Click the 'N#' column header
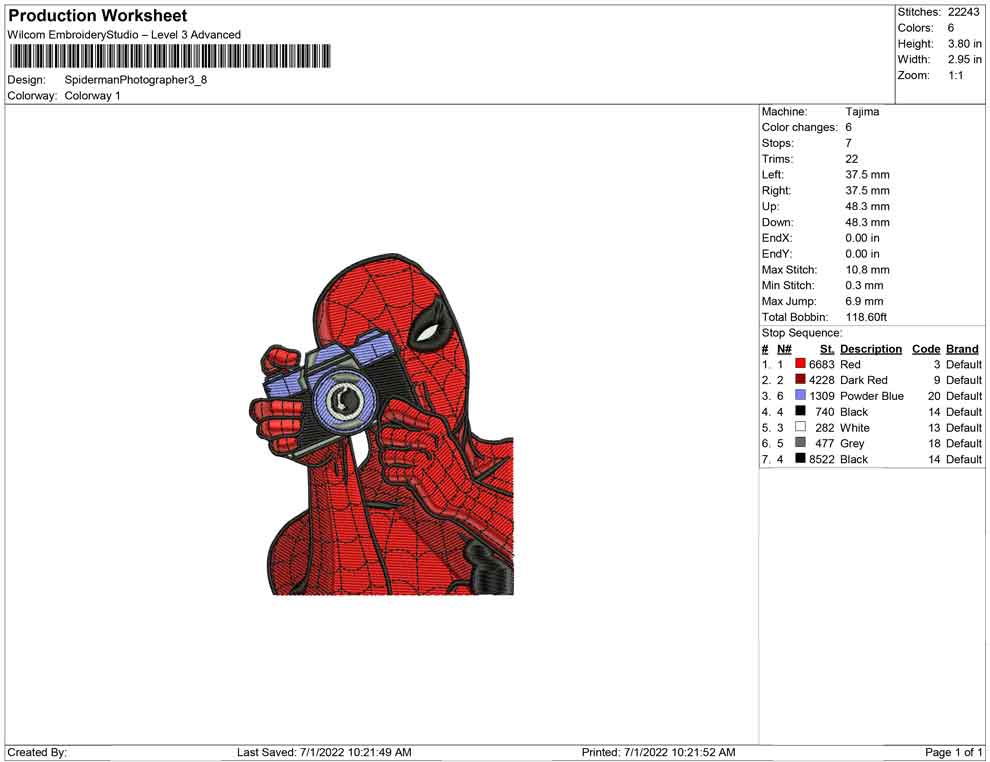 784,348
